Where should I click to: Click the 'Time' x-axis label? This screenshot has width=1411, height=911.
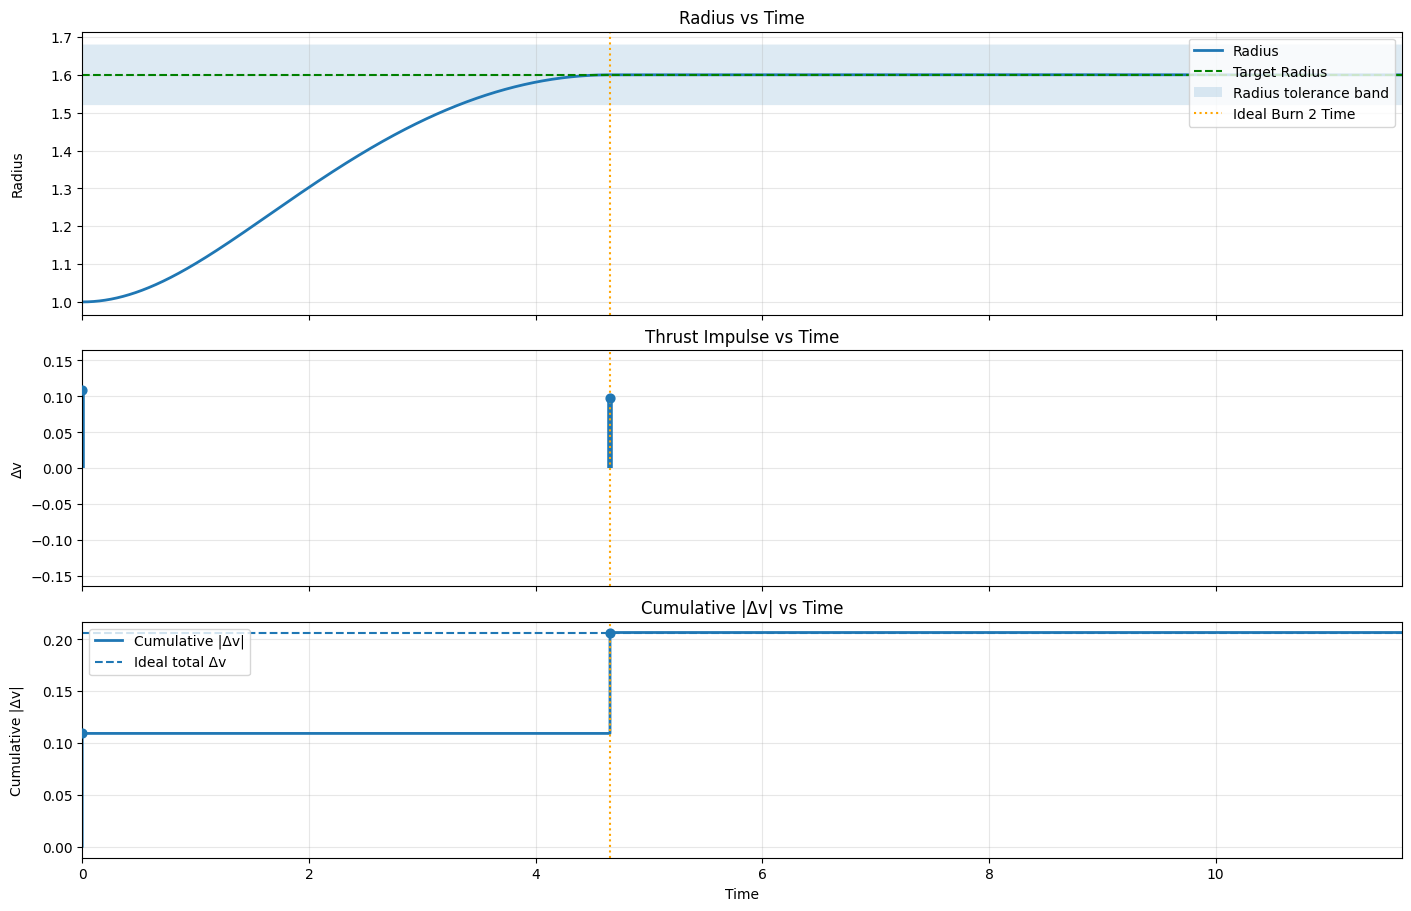[741, 894]
